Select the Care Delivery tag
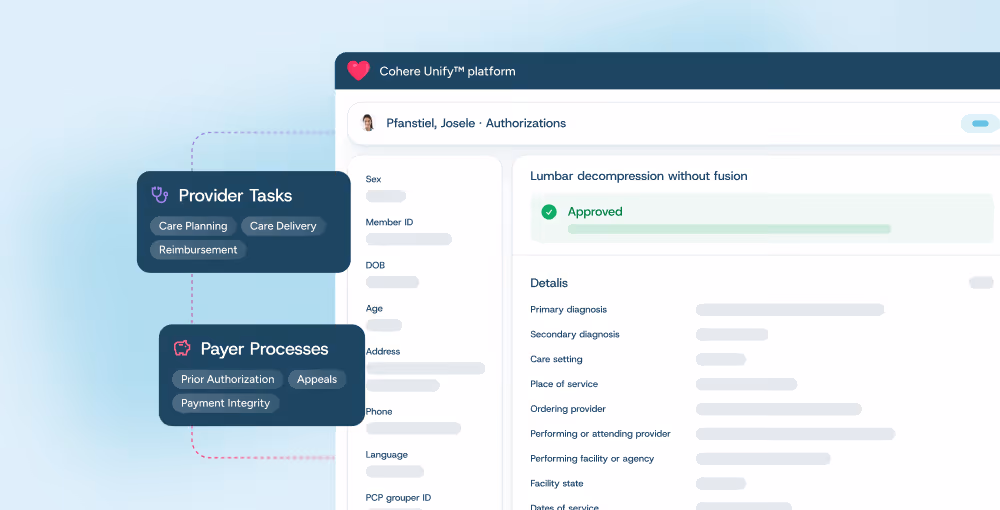 [283, 226]
